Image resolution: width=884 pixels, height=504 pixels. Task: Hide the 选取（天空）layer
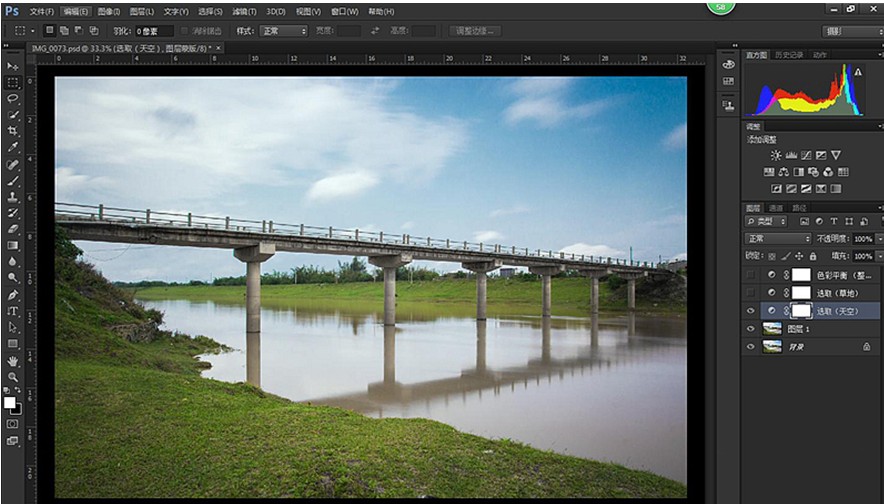click(750, 311)
